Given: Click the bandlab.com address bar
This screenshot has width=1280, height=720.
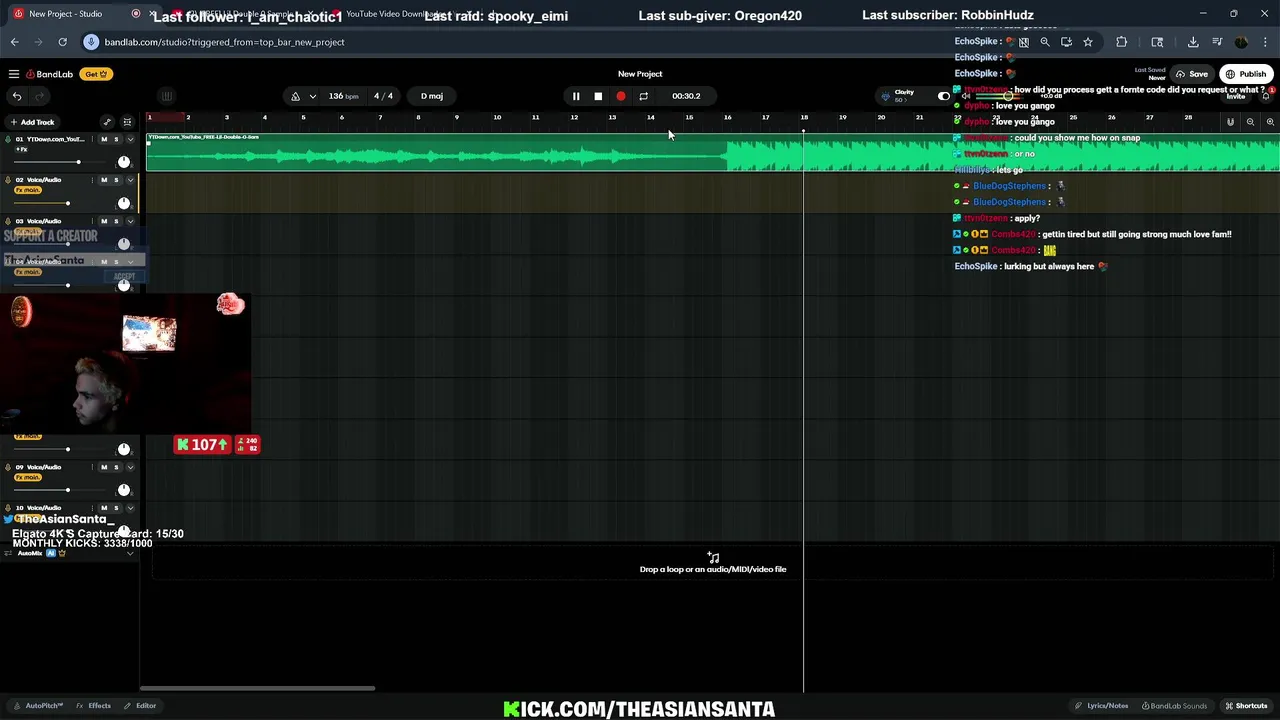Looking at the screenshot, I should (224, 42).
